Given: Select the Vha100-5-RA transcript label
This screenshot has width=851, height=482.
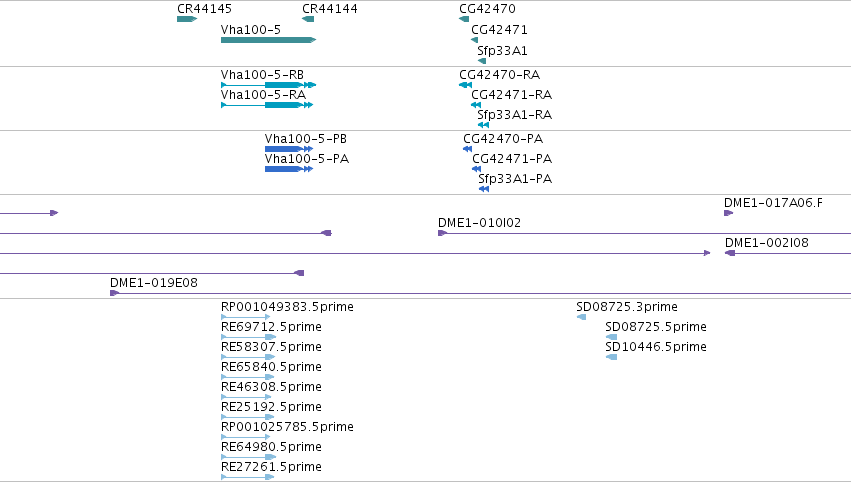Looking at the screenshot, I should coord(263,95).
